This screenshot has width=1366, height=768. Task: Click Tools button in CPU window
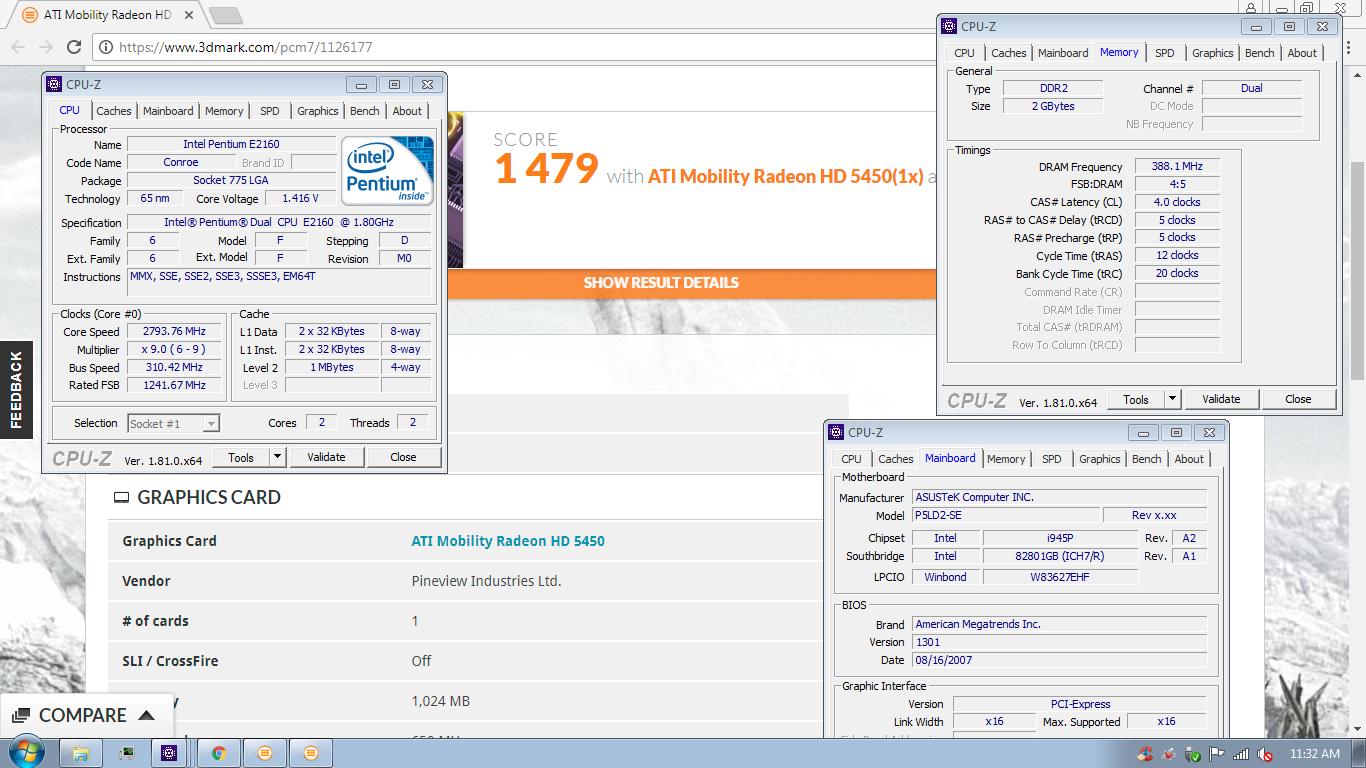click(x=240, y=457)
